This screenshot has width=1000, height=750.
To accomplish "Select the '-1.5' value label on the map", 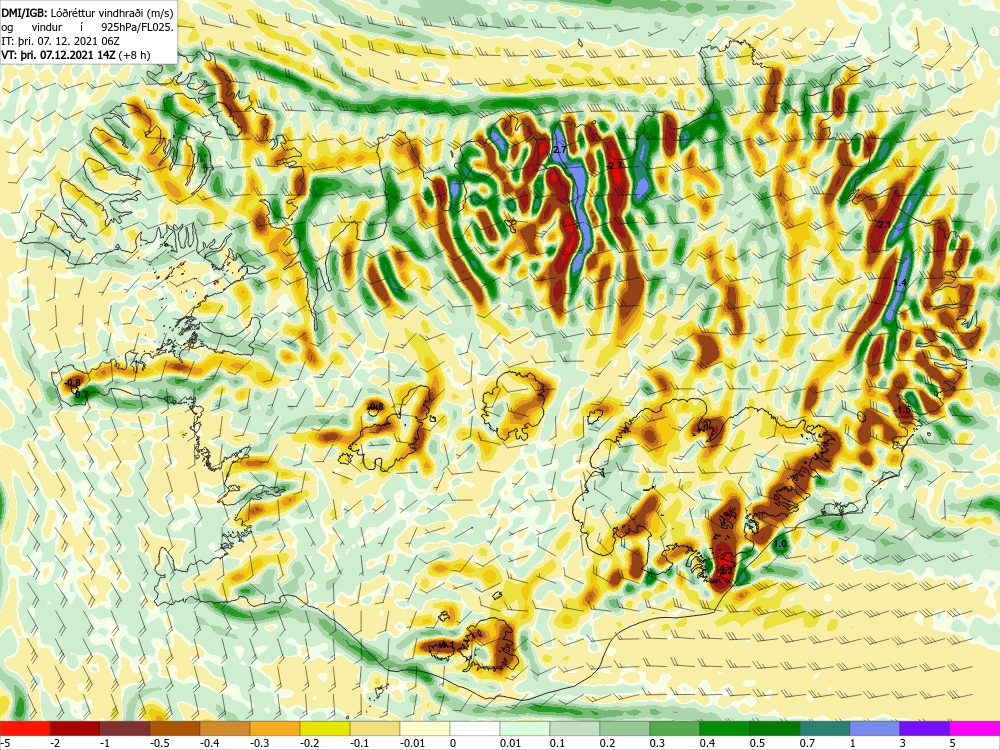I will (902, 409).
